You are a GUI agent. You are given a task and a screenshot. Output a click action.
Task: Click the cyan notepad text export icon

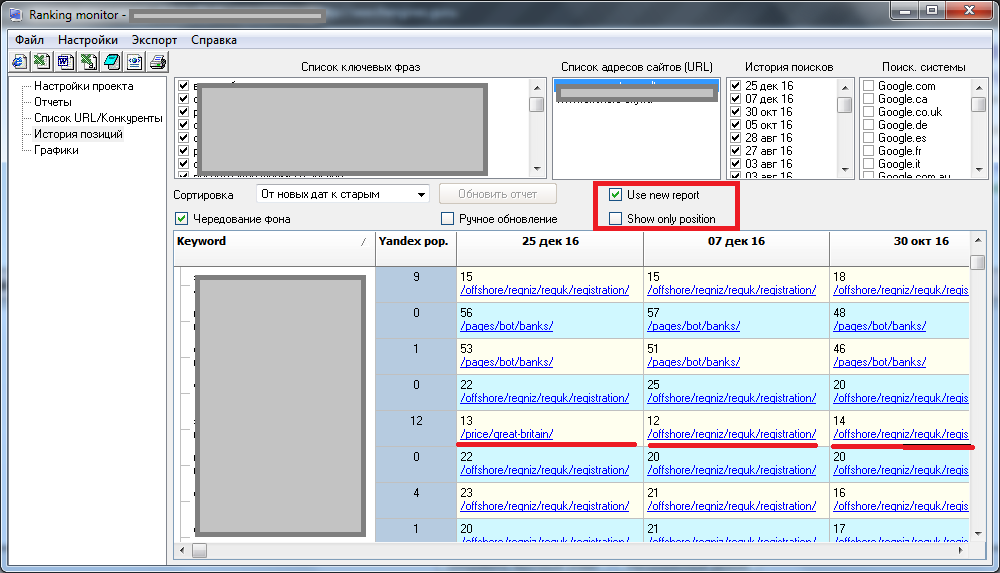click(112, 62)
